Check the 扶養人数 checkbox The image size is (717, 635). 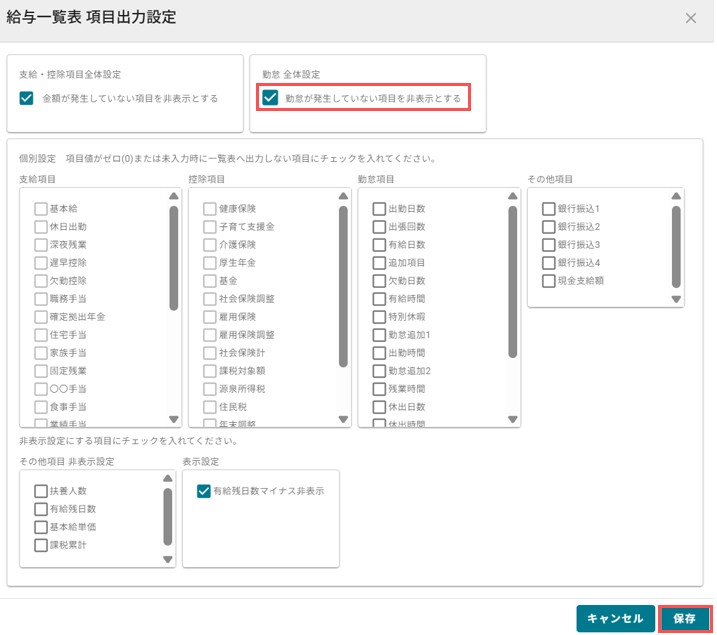(41, 491)
